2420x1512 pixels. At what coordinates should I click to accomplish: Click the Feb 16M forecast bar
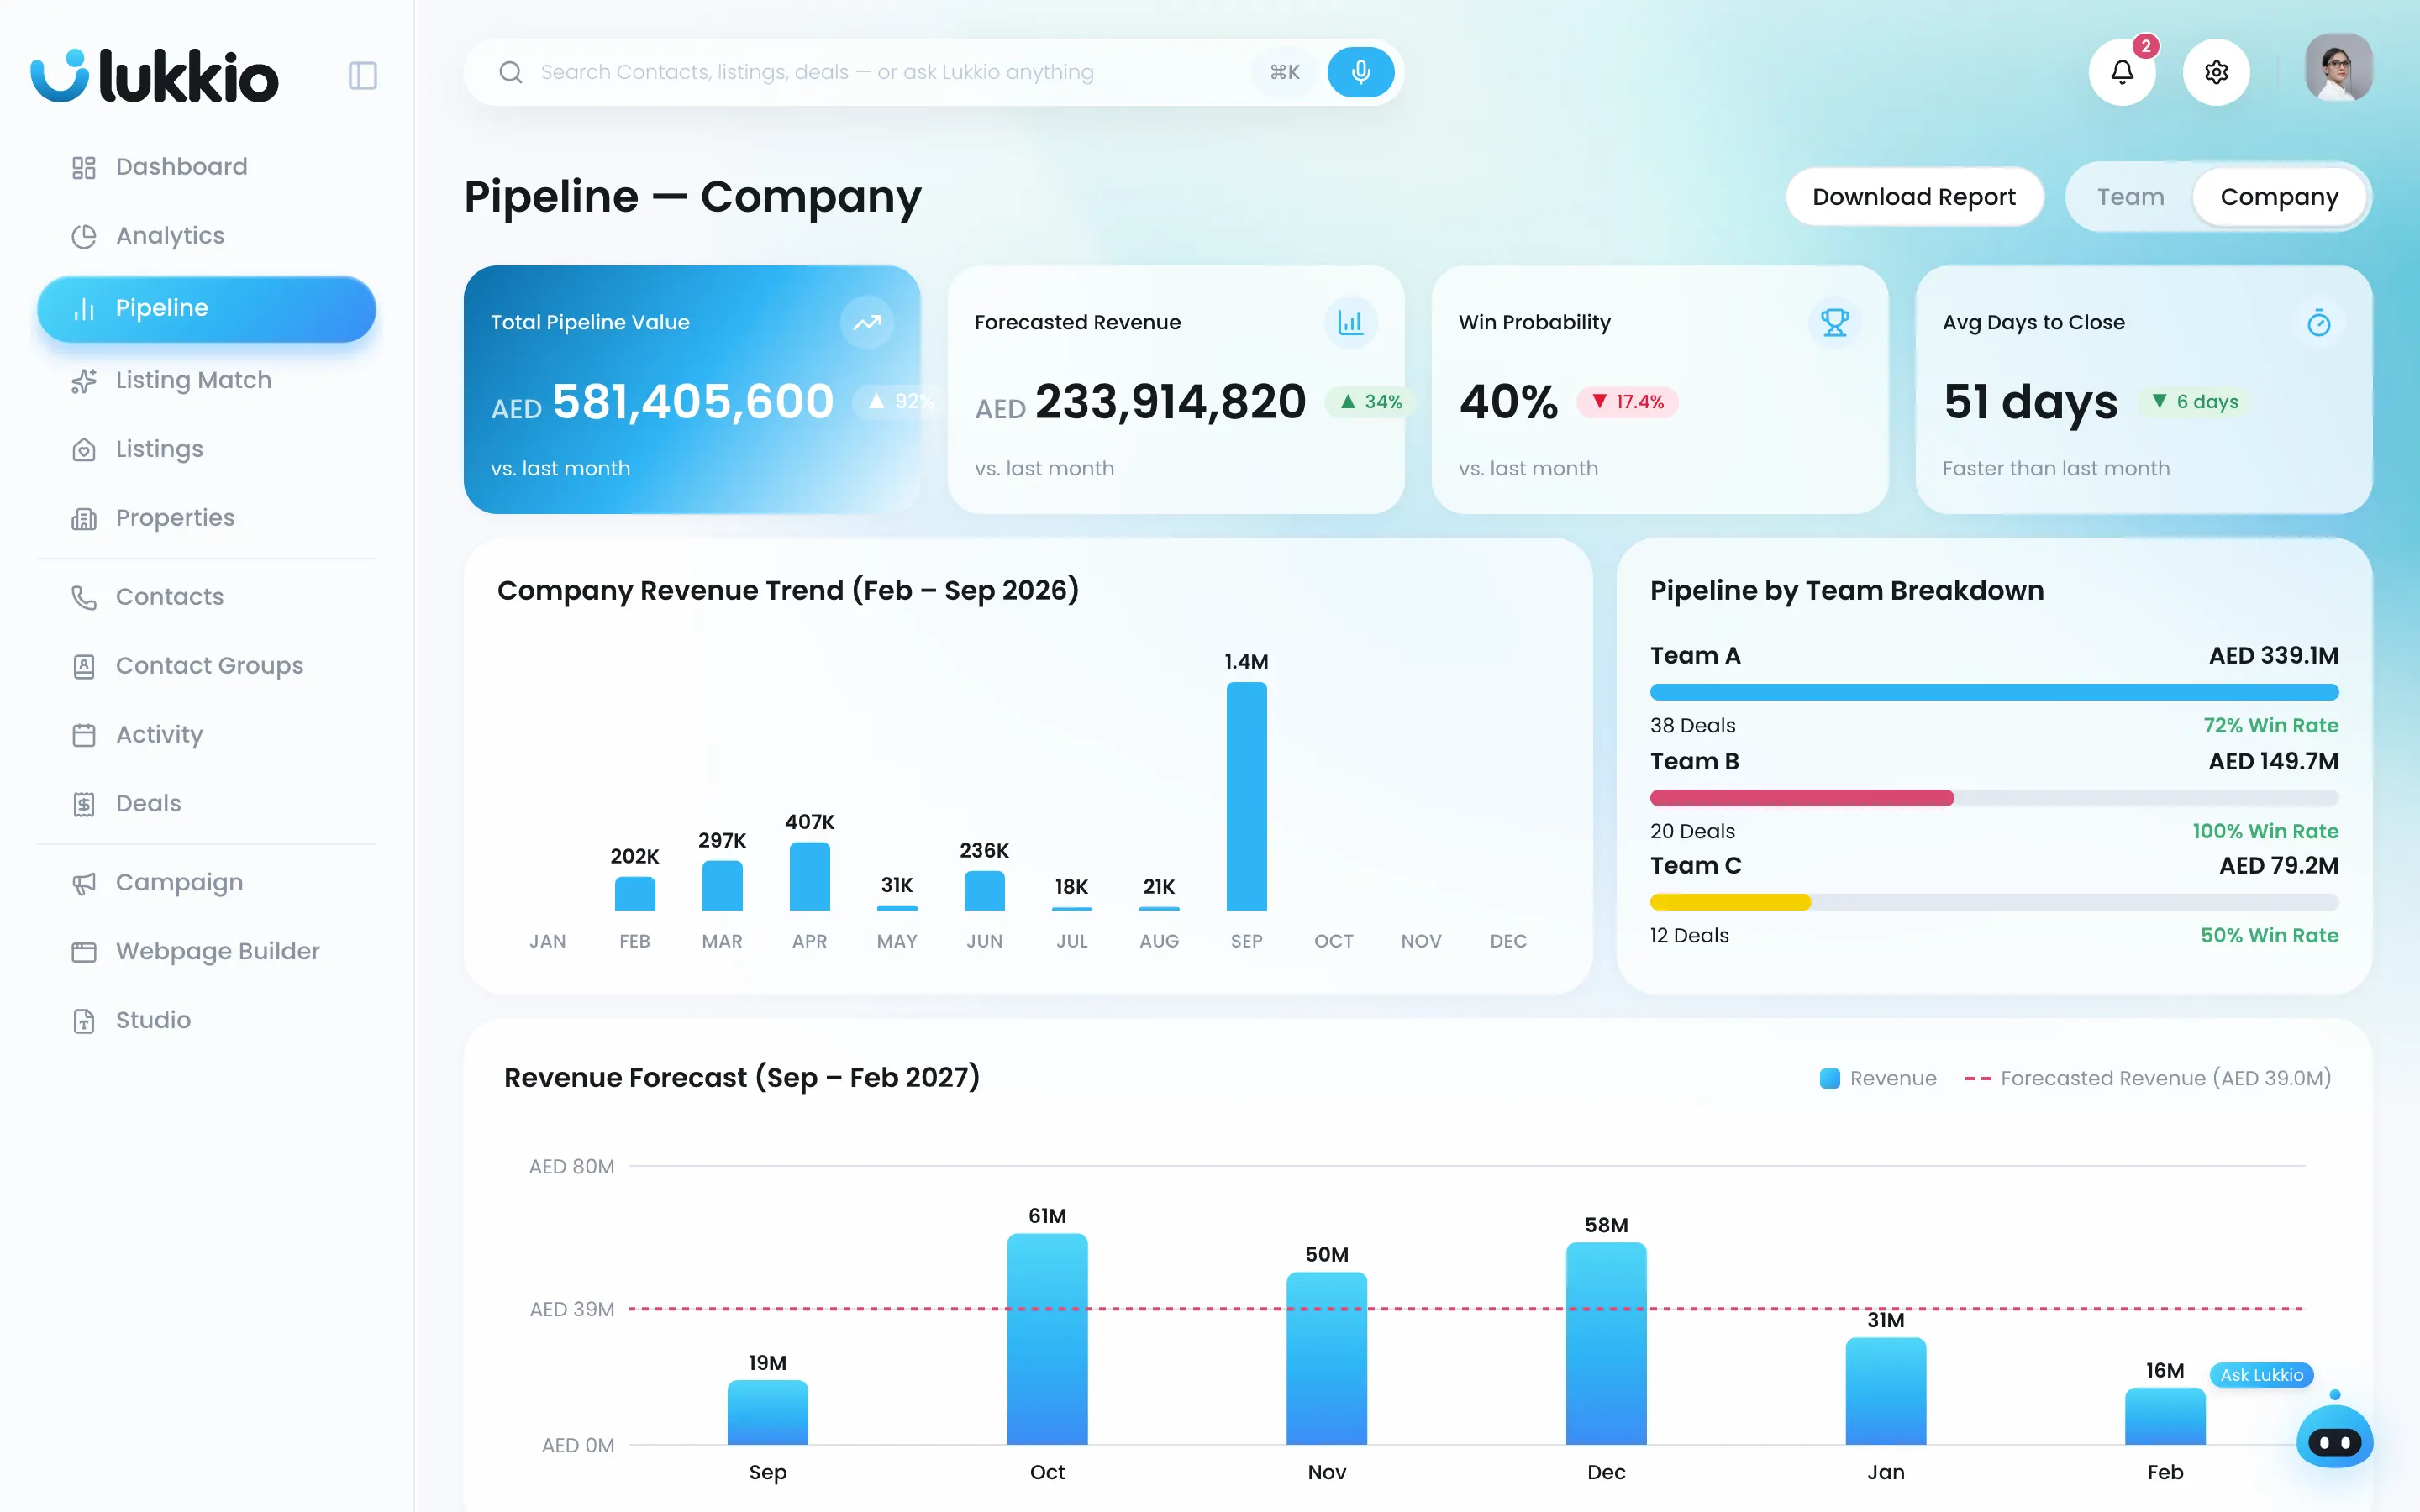pos(2164,1416)
